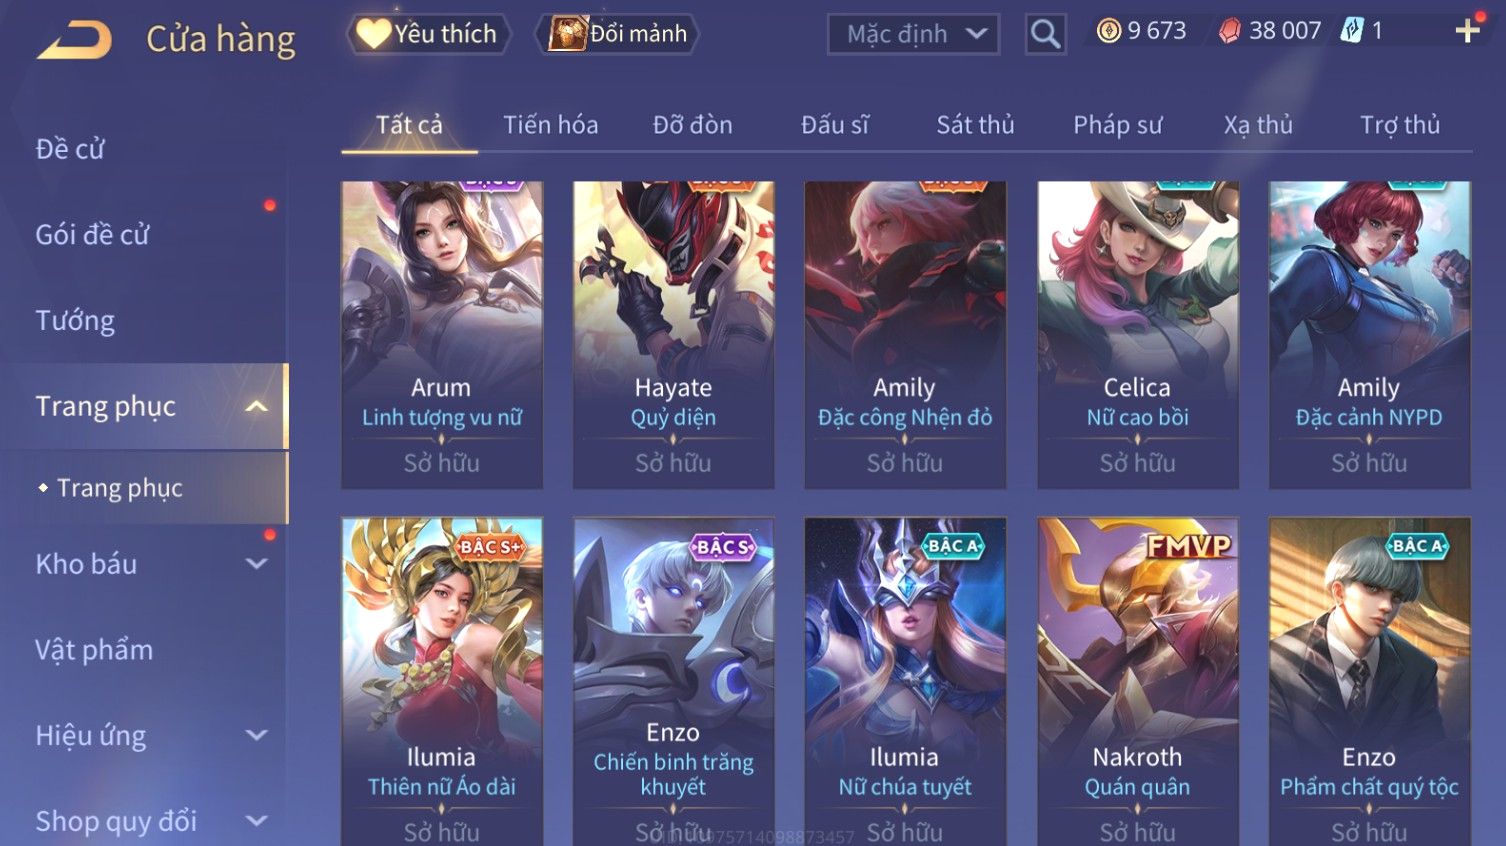Open the Mặc định sort dropdown

click(913, 34)
